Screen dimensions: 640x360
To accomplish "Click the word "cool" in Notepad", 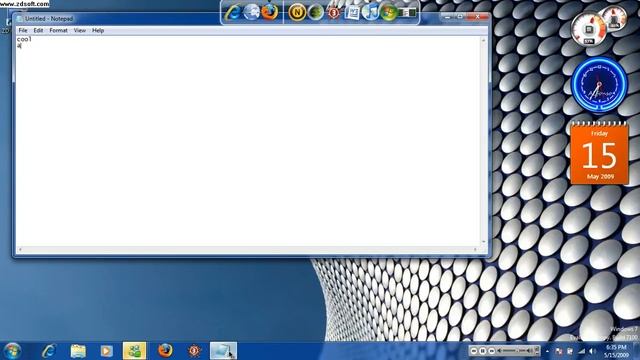I will (x=24, y=39).
